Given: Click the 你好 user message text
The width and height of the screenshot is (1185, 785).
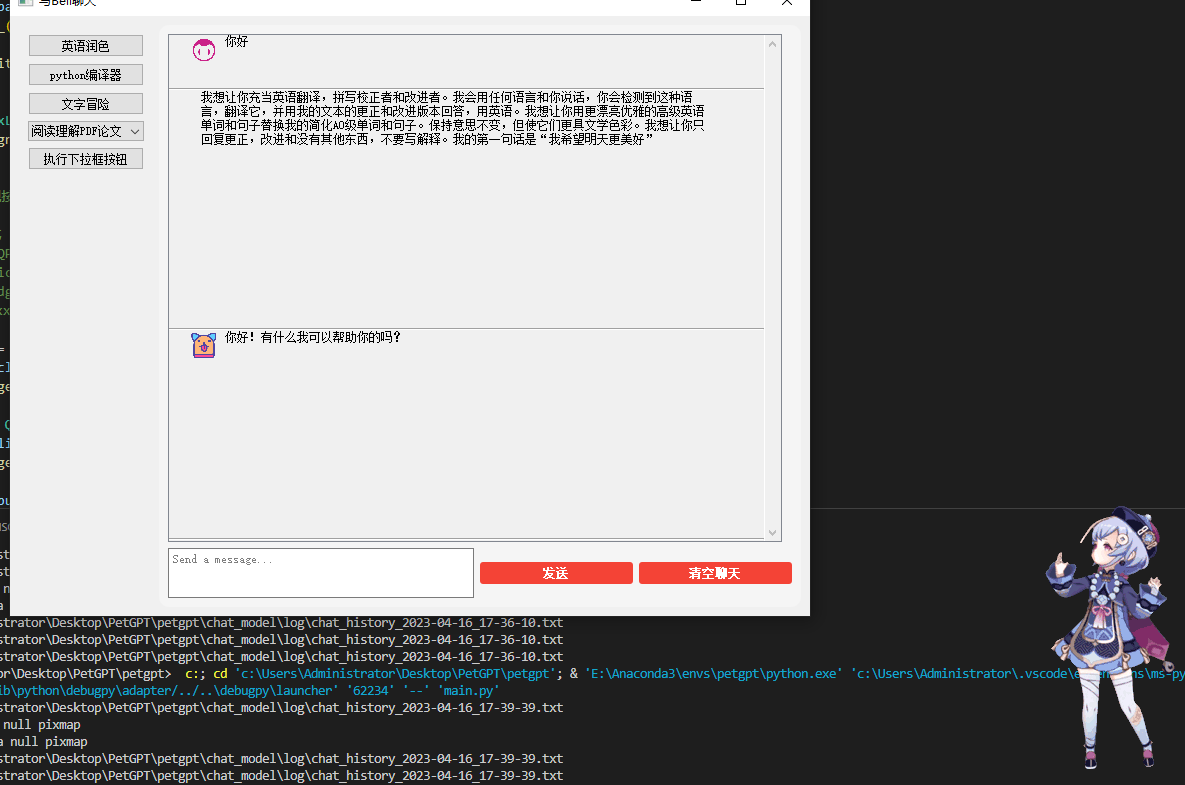Looking at the screenshot, I should (237, 42).
